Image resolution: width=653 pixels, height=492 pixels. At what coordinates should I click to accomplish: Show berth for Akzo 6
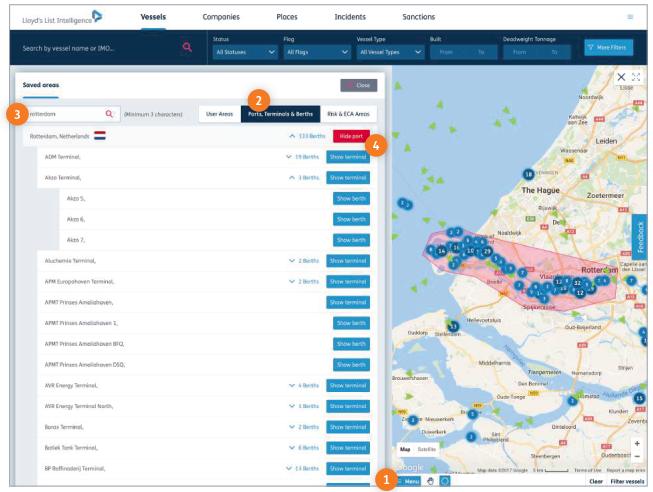pos(351,220)
